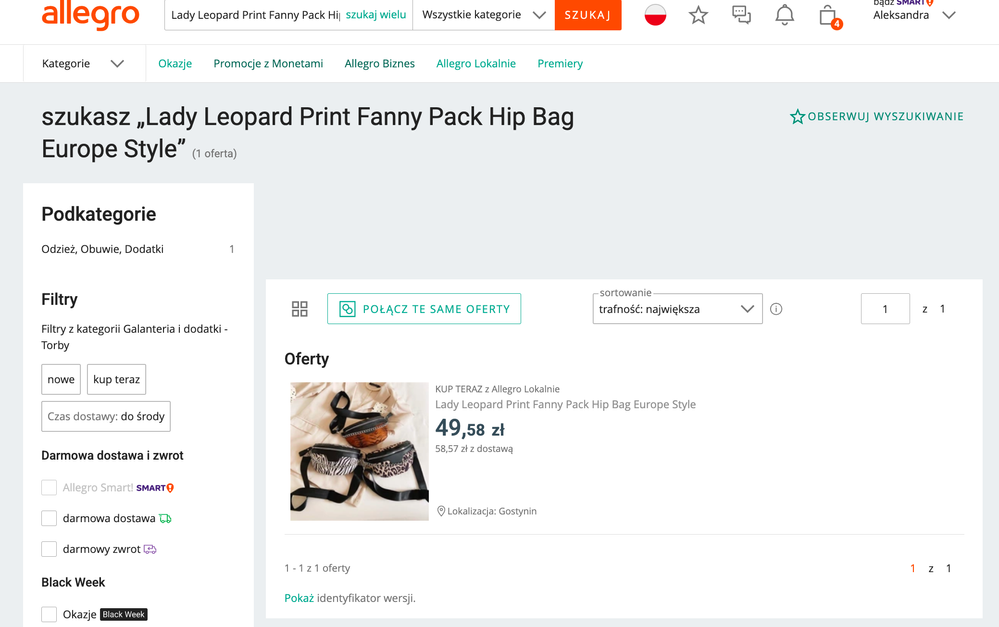The image size is (999, 627).
Task: Expand the Kategorie dropdown
Action: click(x=83, y=64)
